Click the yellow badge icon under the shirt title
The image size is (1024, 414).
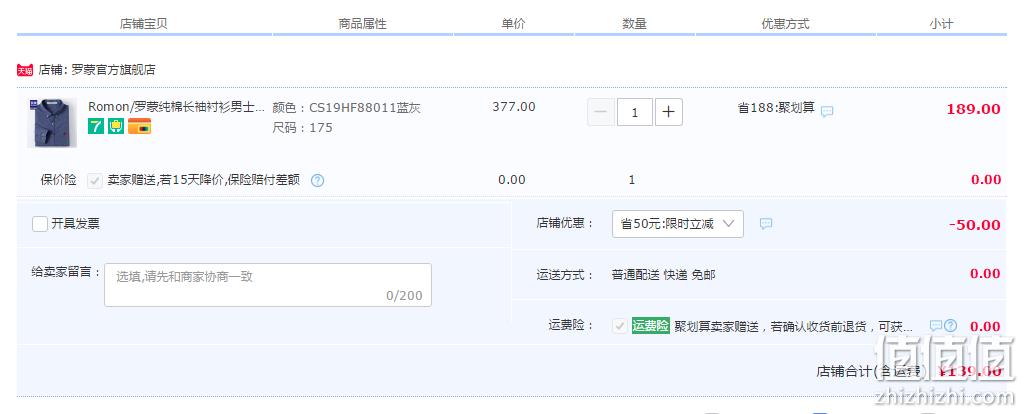[x=116, y=126]
